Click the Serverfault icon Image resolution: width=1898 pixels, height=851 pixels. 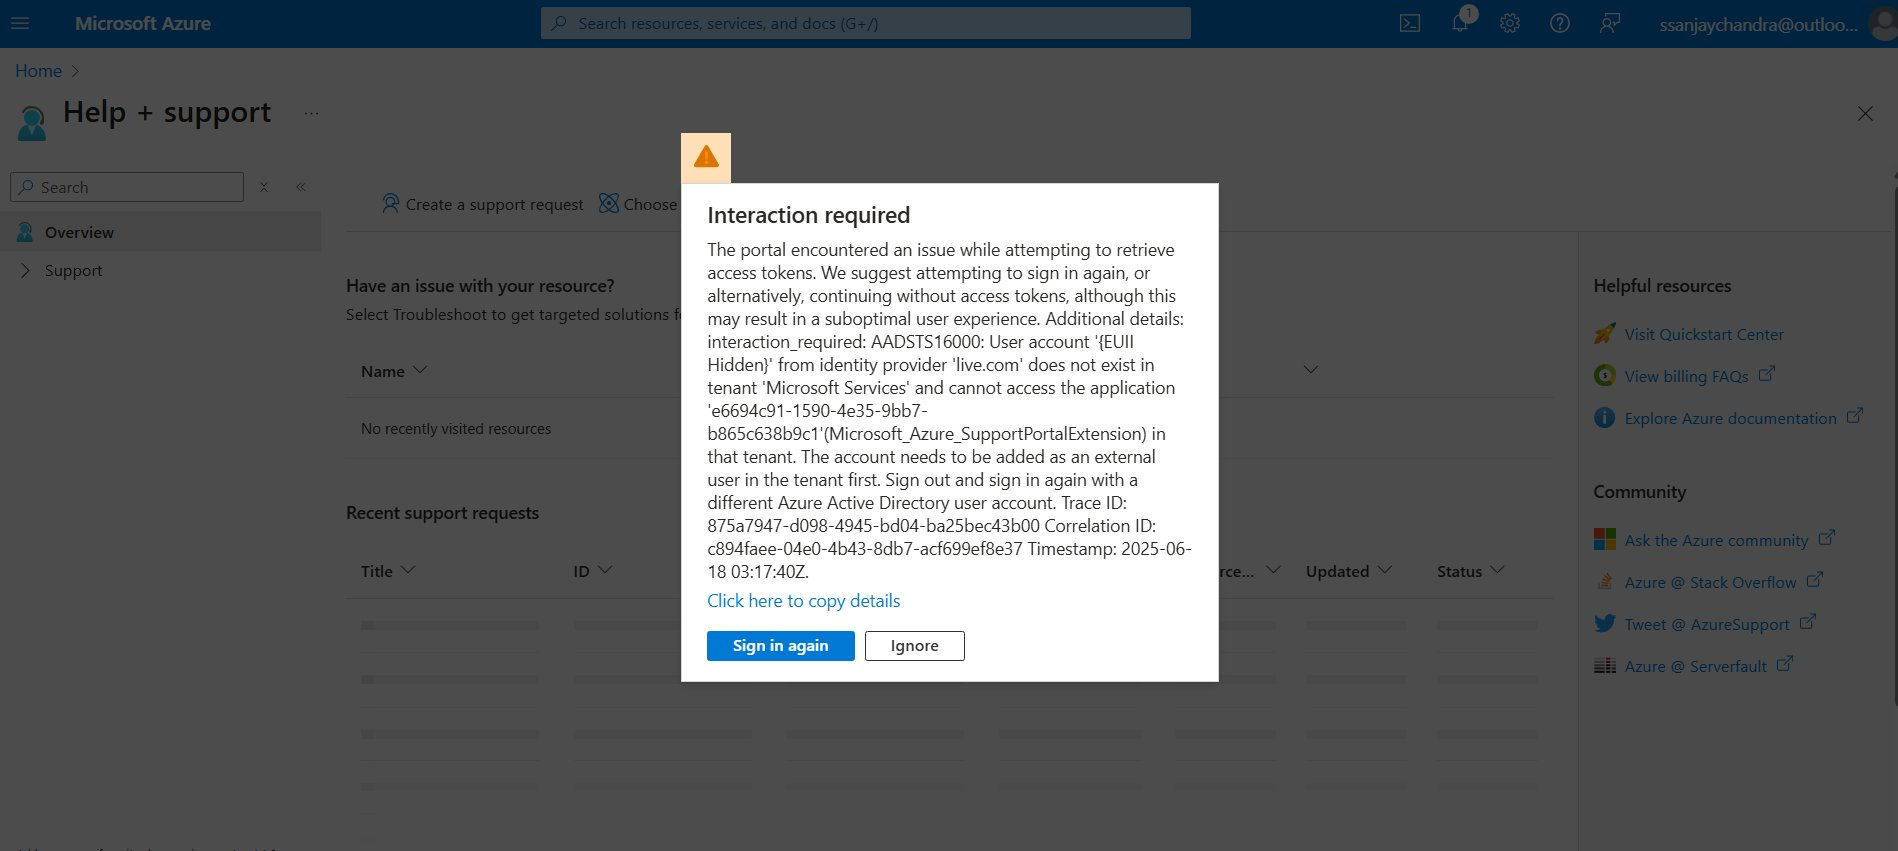(1604, 666)
